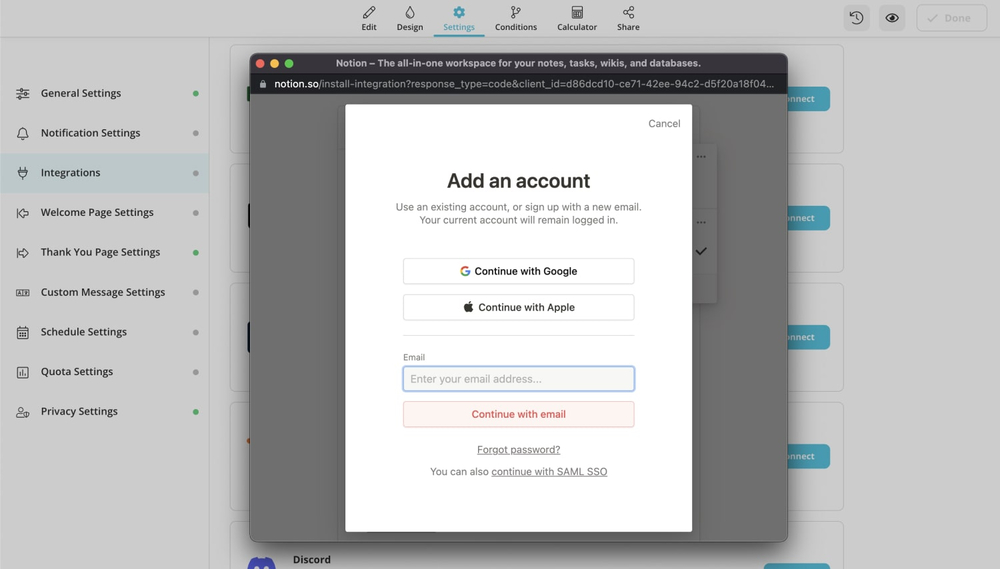Focus the email address input field

click(518, 379)
